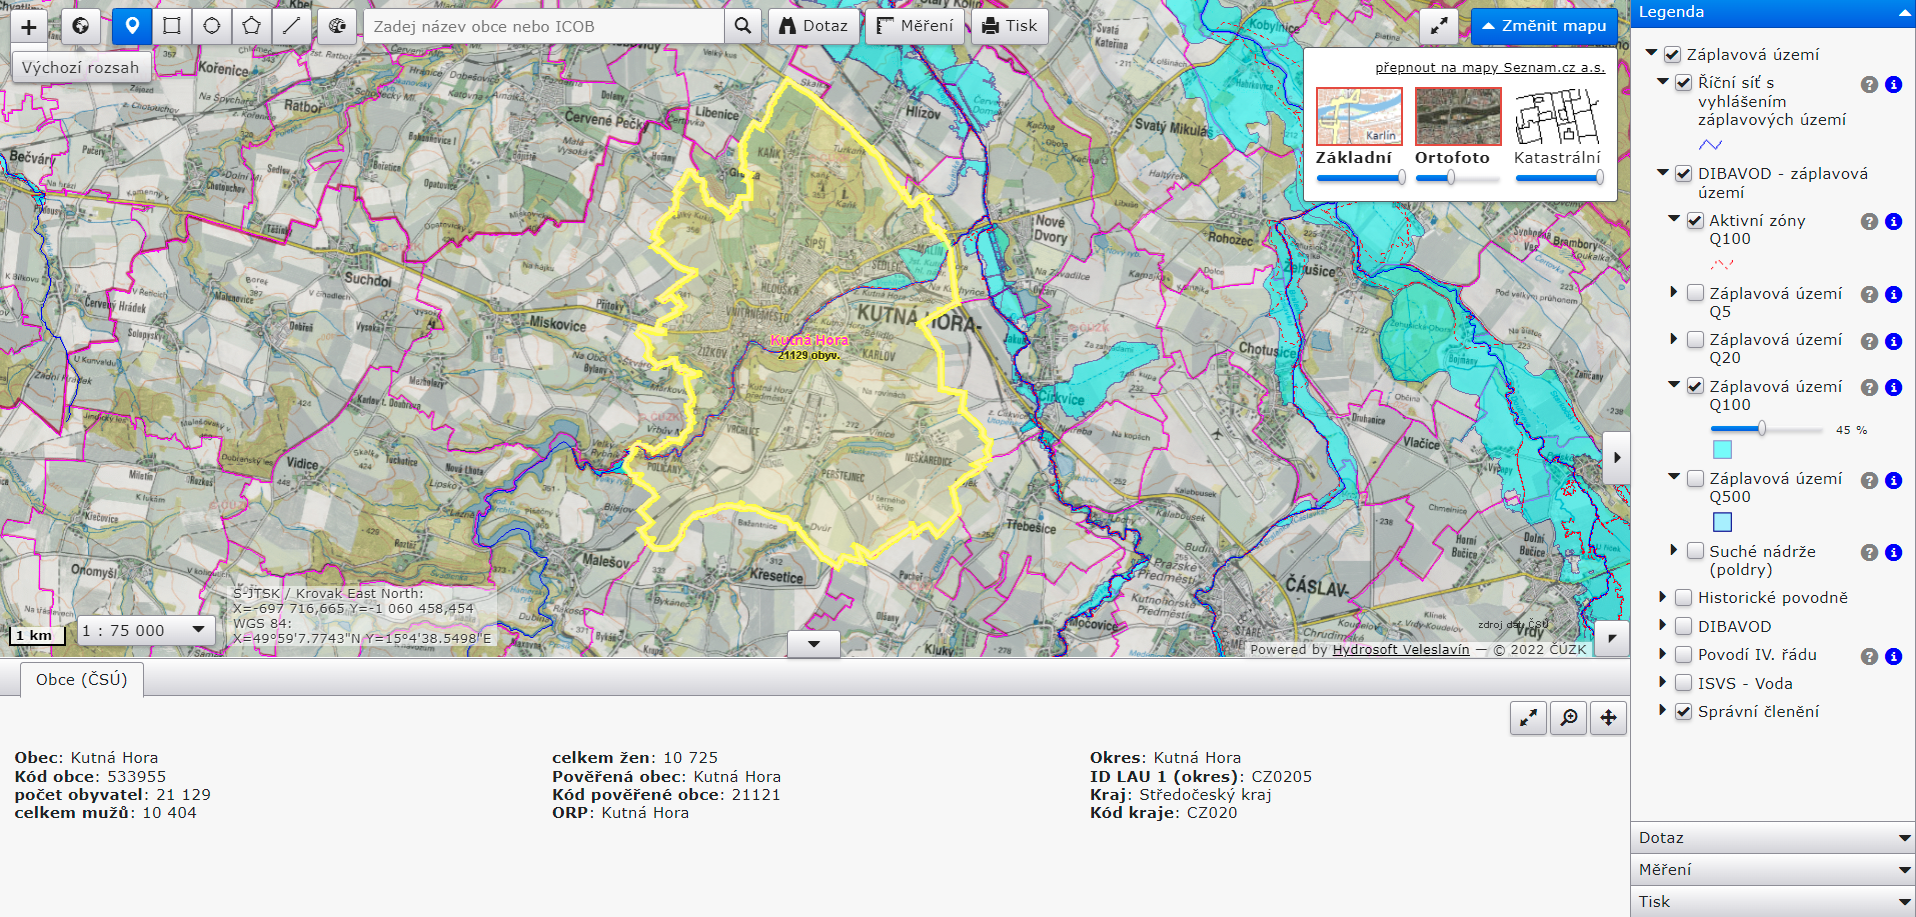Click info icon for Záplavová území Q20

click(1893, 341)
